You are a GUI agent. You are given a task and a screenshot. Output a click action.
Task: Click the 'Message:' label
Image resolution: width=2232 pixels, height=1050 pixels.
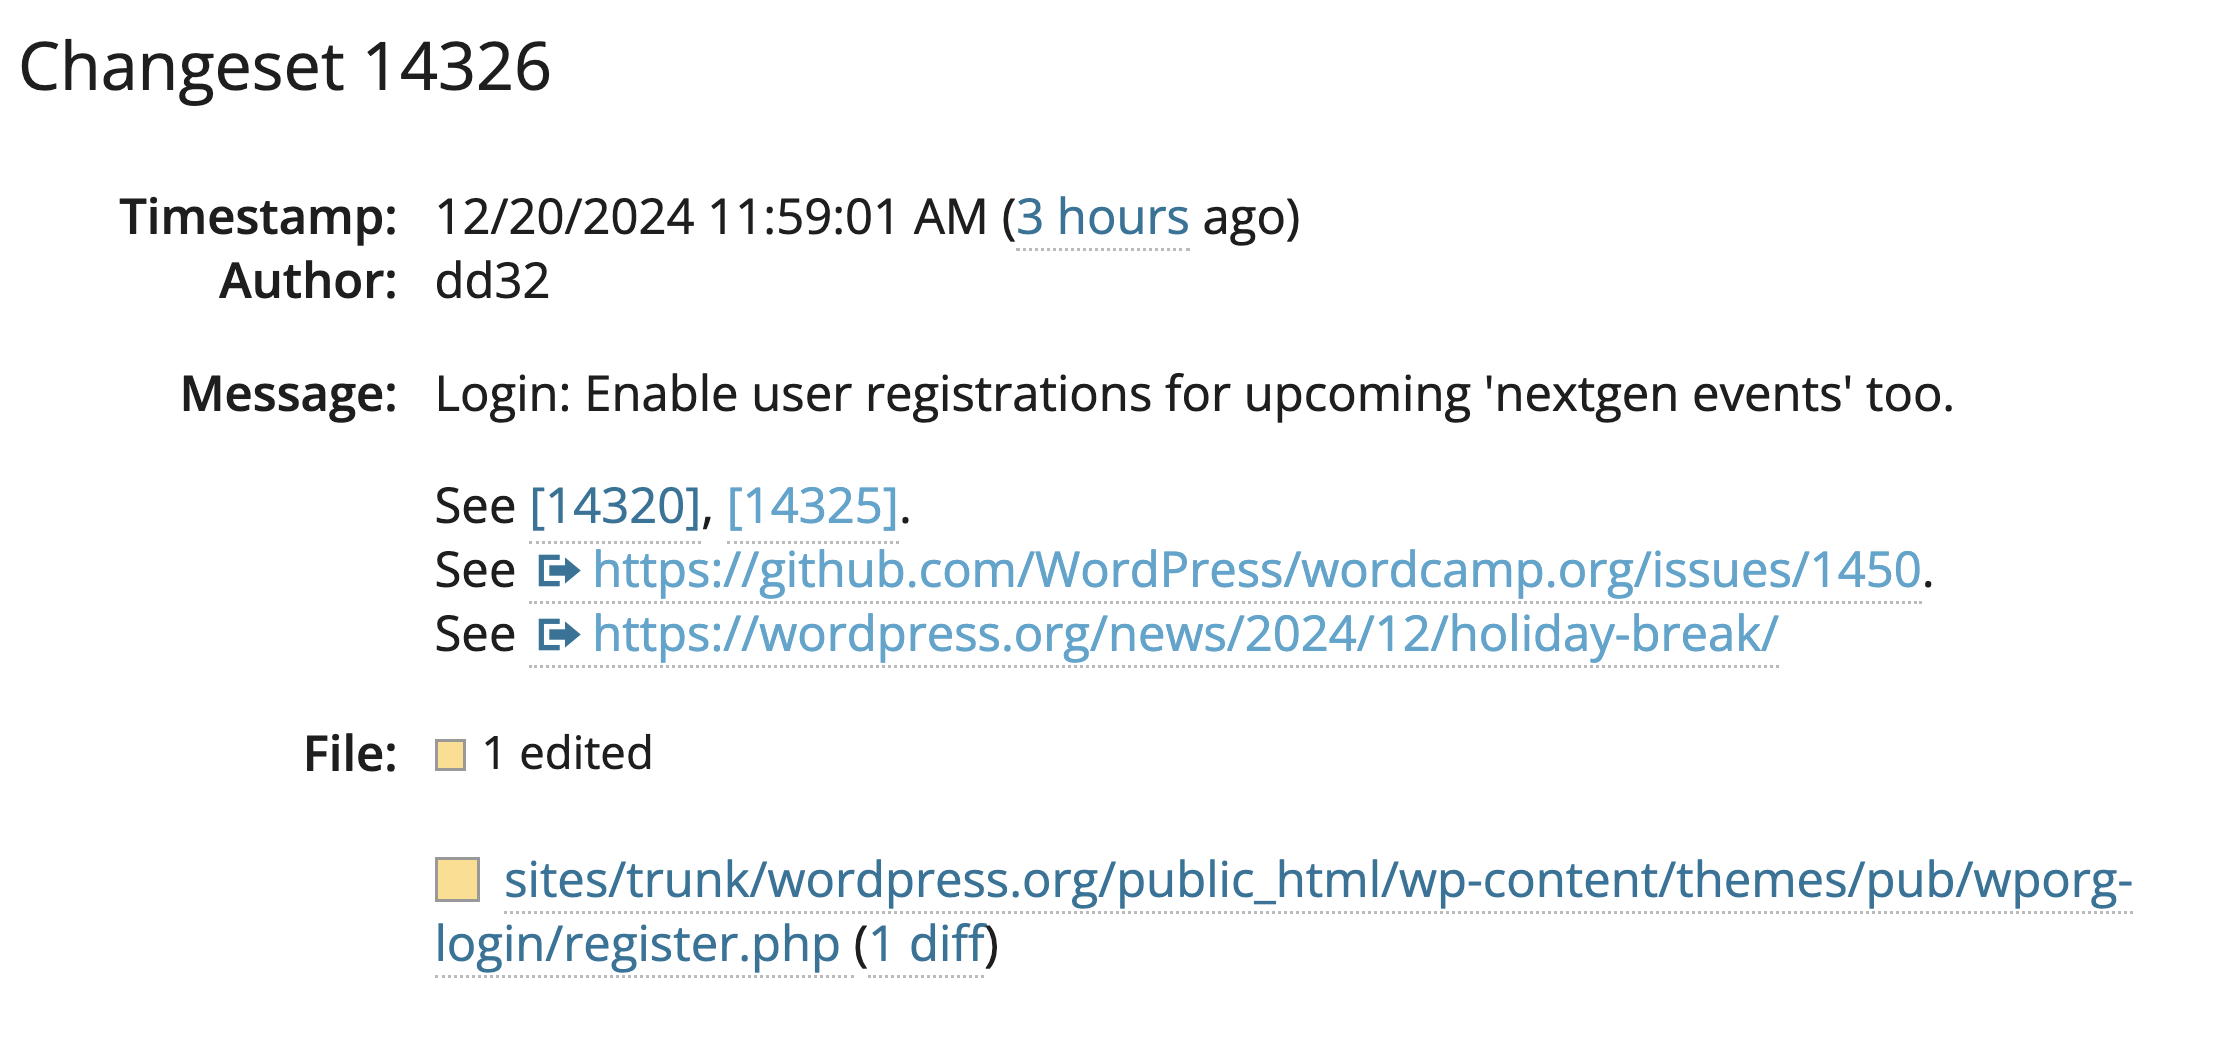coord(289,394)
